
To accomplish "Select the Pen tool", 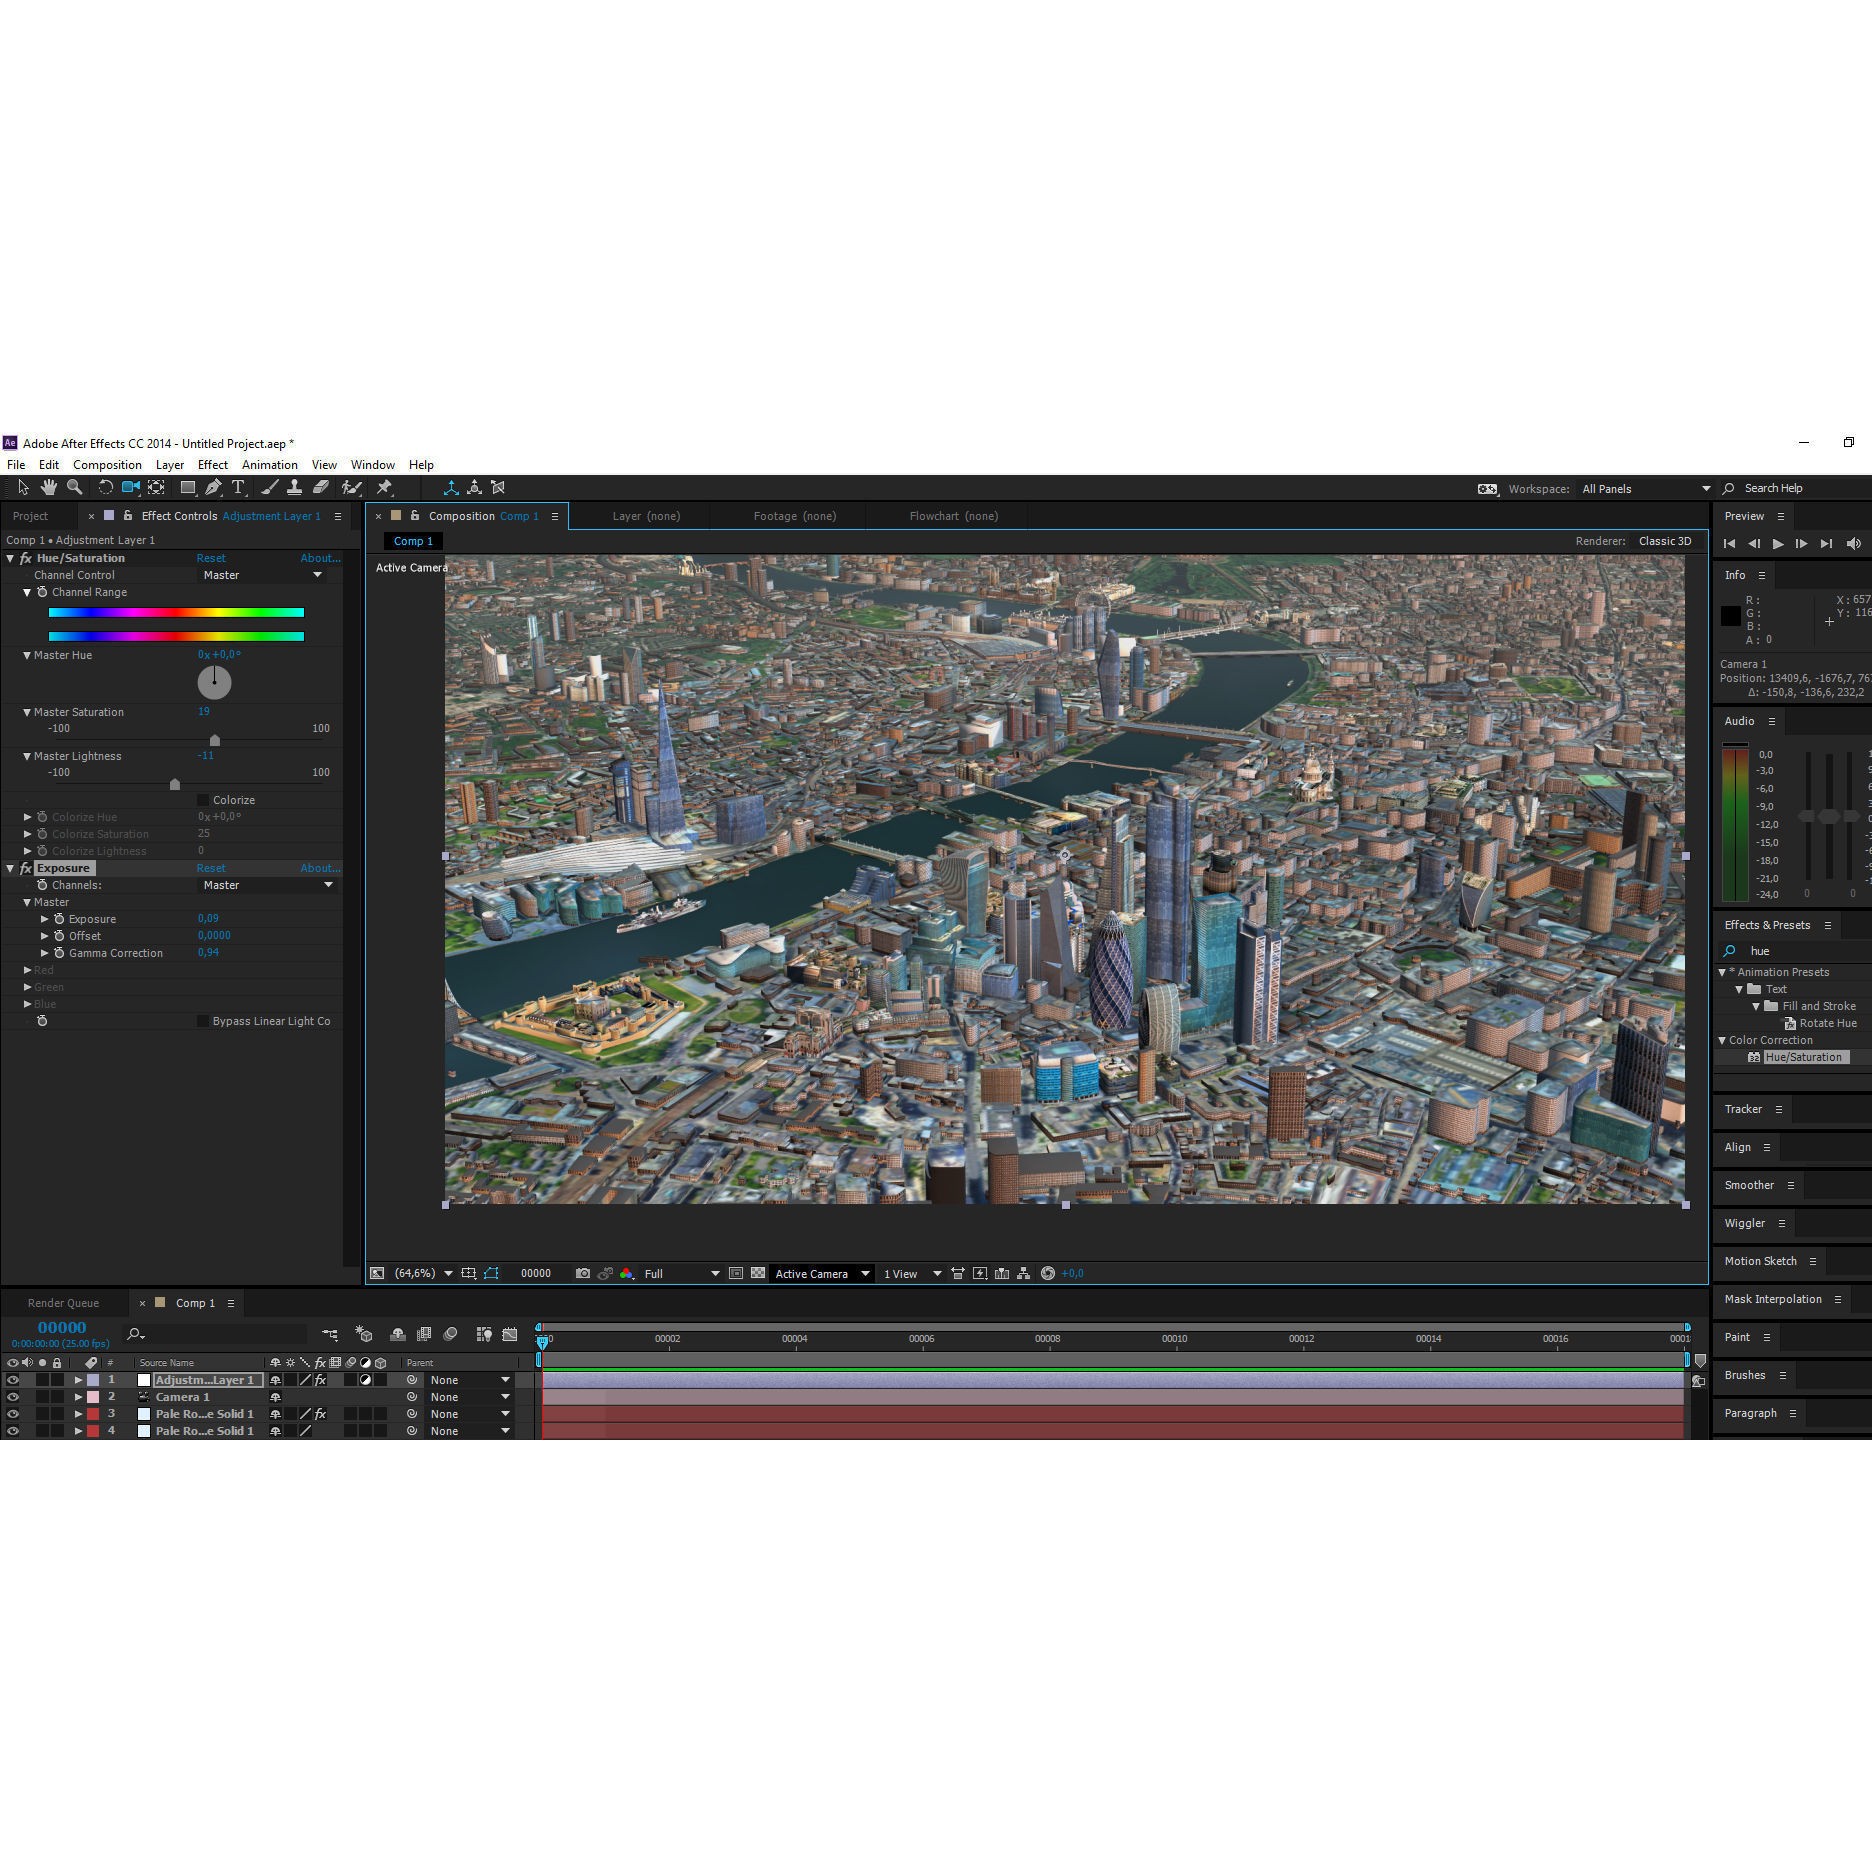I will click(x=211, y=488).
